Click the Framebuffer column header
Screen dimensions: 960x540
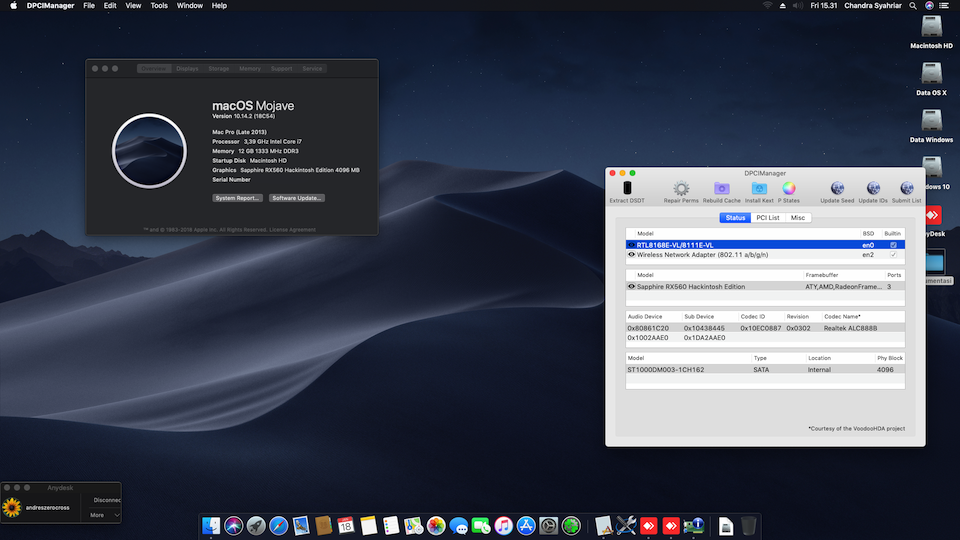(822, 275)
